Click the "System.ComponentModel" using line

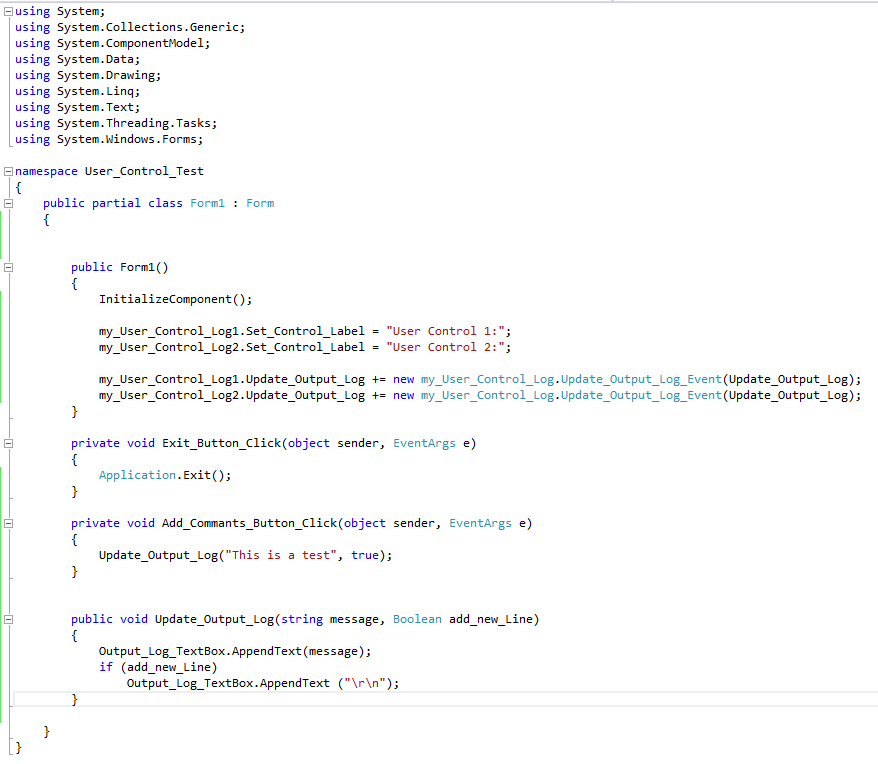[x=113, y=43]
